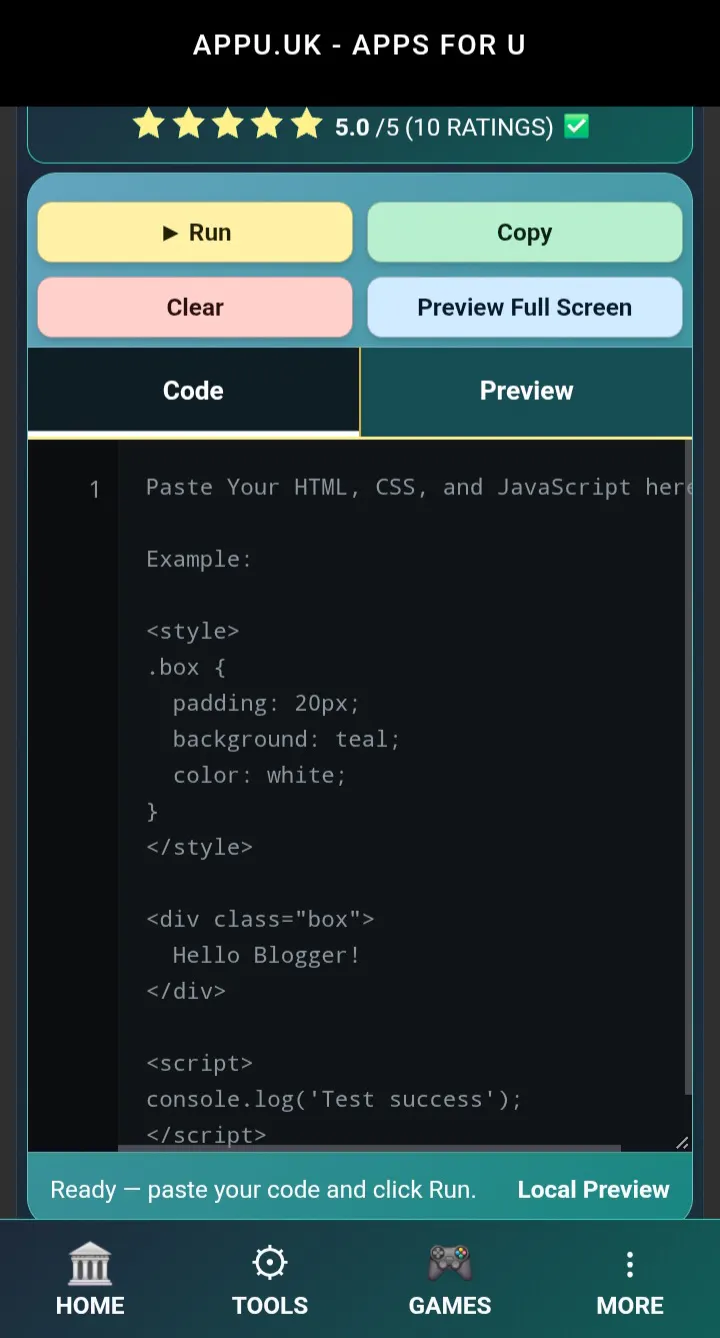Click the third rating star

228,125
